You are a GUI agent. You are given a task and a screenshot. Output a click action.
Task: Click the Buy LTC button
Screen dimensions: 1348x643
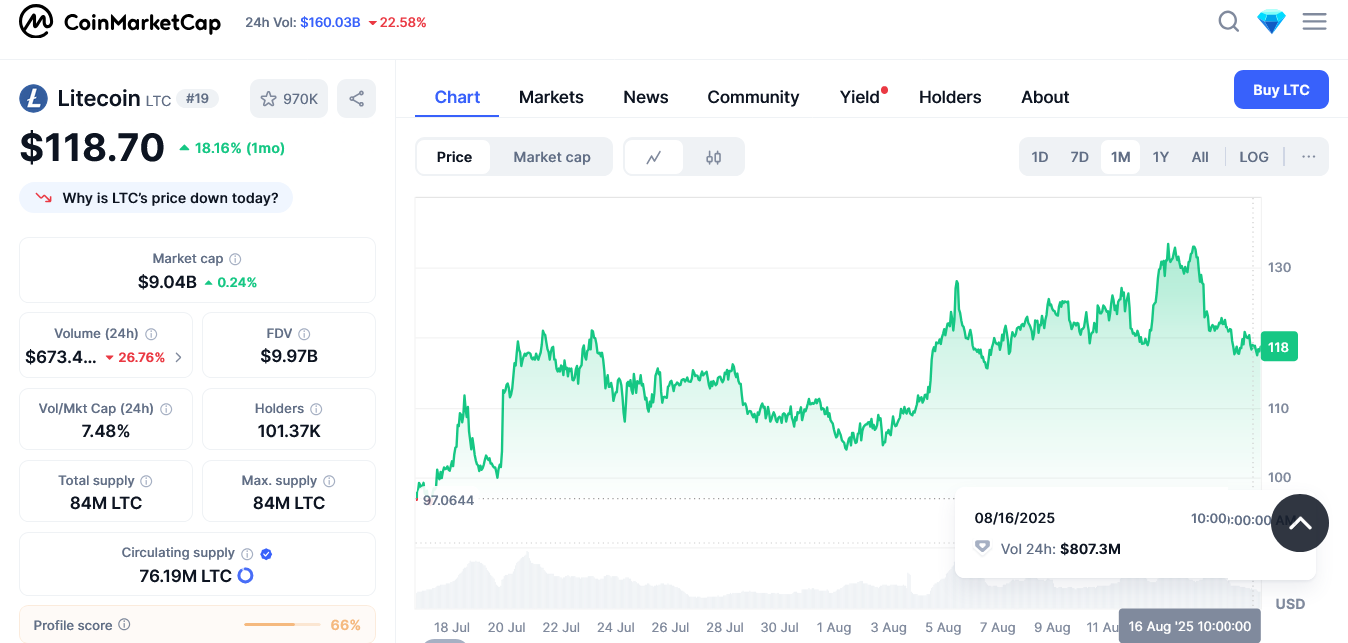[1281, 90]
